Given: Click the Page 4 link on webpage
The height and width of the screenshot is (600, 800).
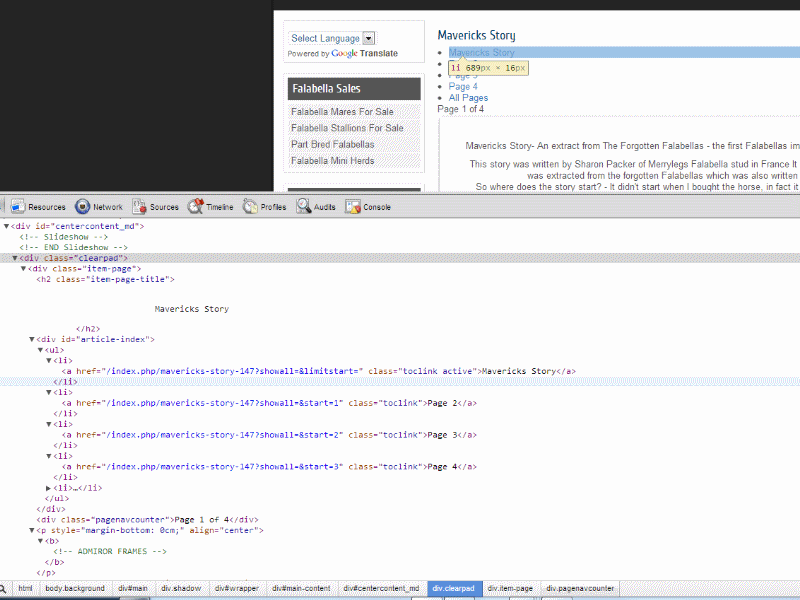Looking at the screenshot, I should coord(463,86).
